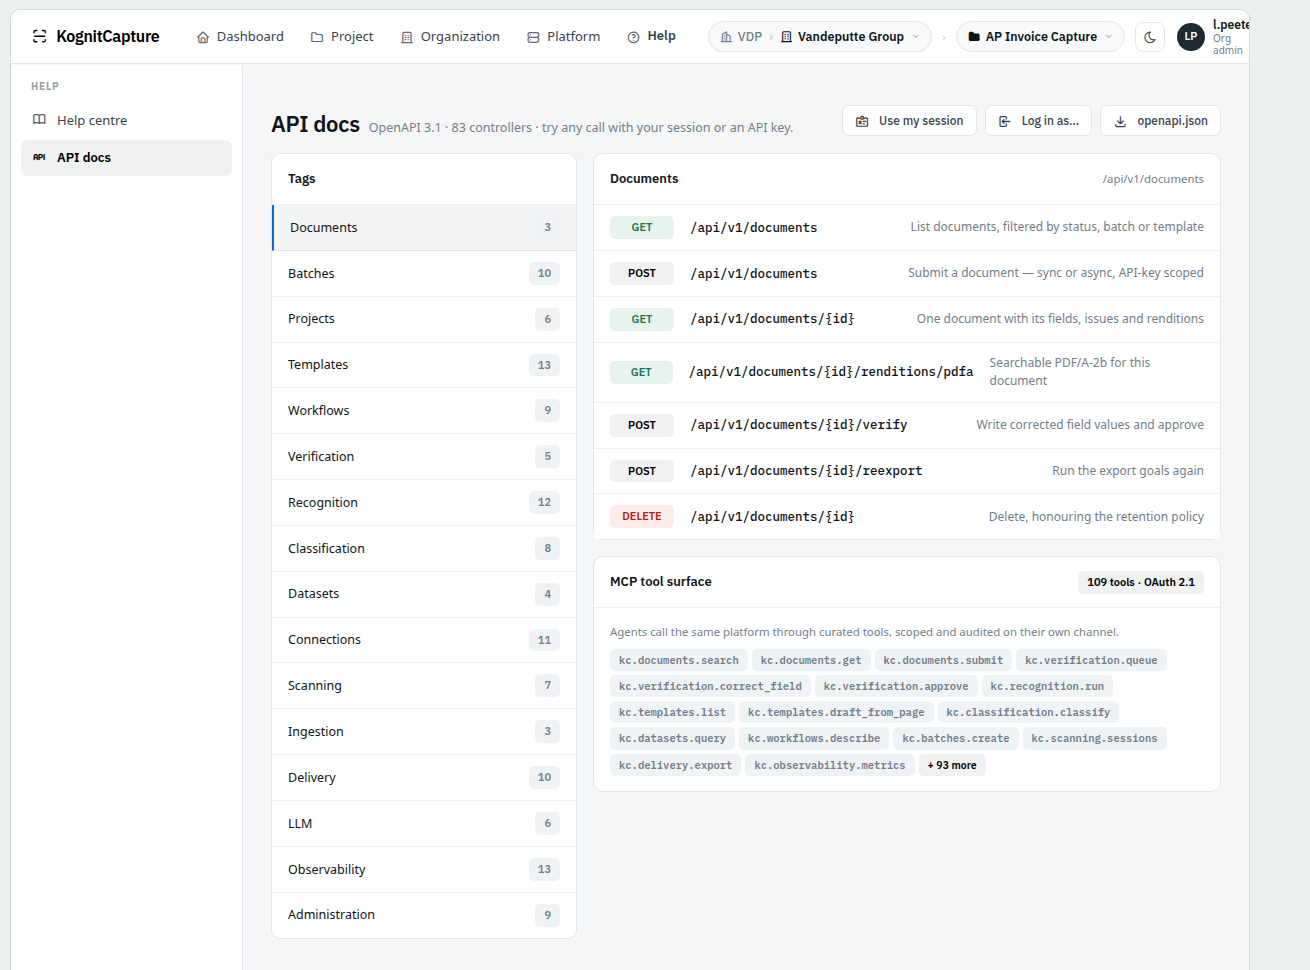Expand the AP Invoice Capture project dropdown

pyautogui.click(x=1040, y=37)
